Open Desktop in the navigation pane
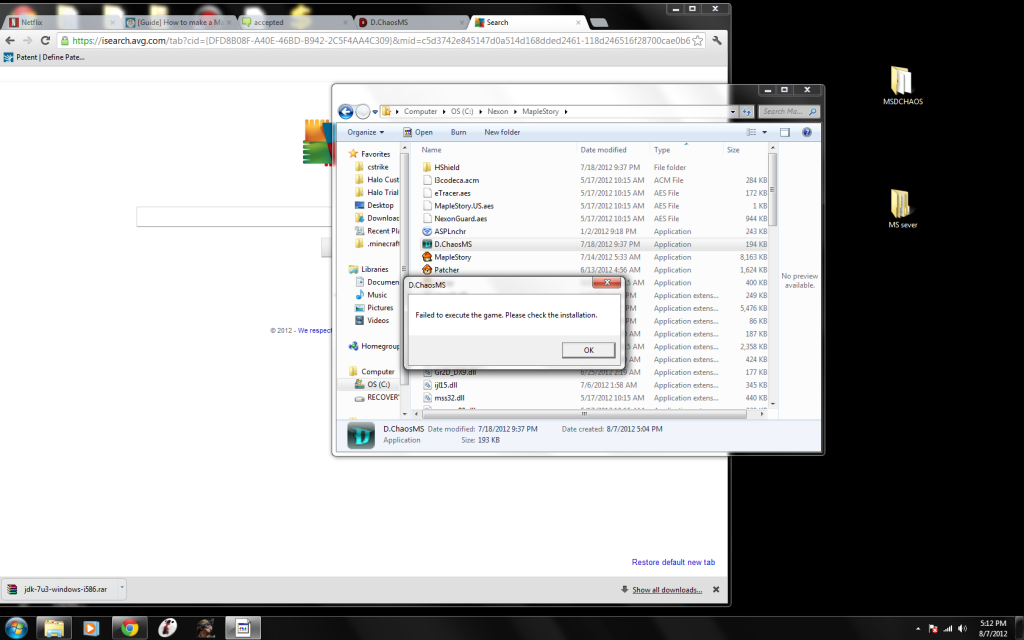The width and height of the screenshot is (1024, 640). pyautogui.click(x=380, y=205)
